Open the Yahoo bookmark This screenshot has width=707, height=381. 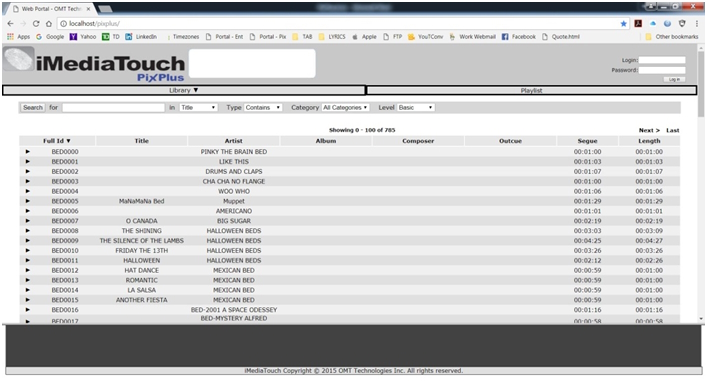pos(83,37)
